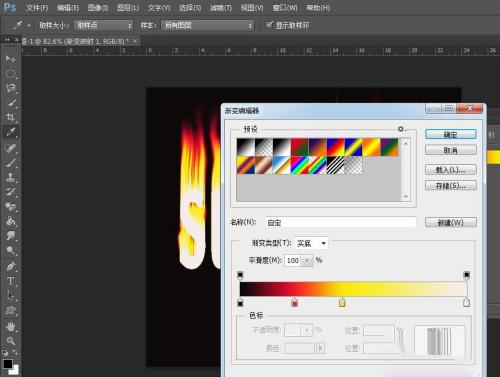The image size is (500, 377).
Task: Reset default foreground and background colors
Action: 5,352
